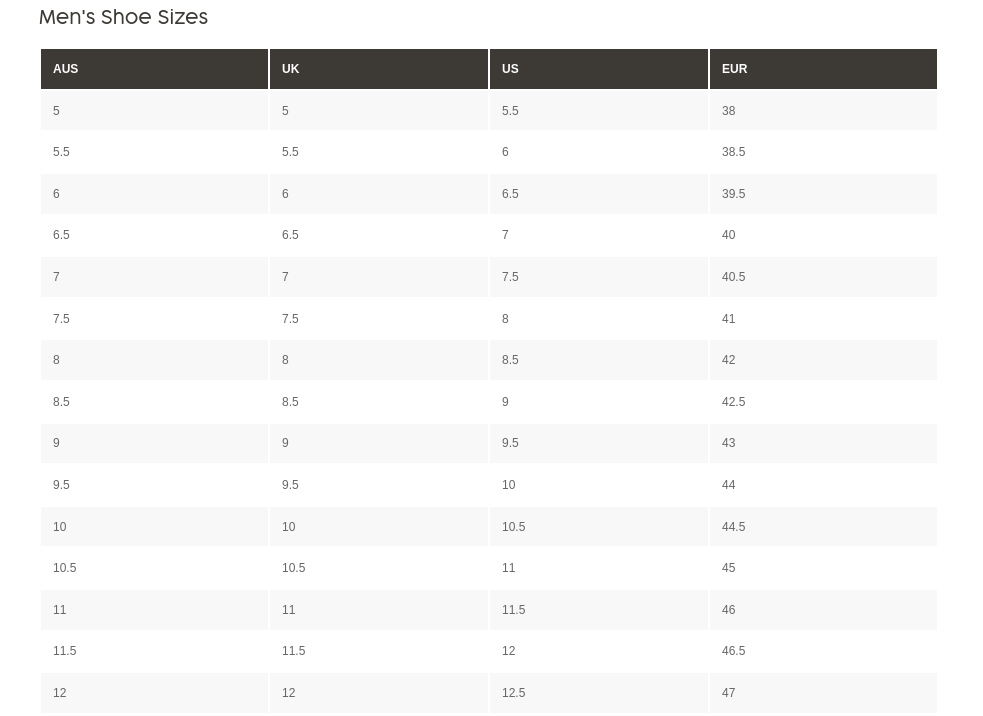Select the Men's Shoe Sizes heading
Image resolution: width=983 pixels, height=716 pixels.
[124, 17]
